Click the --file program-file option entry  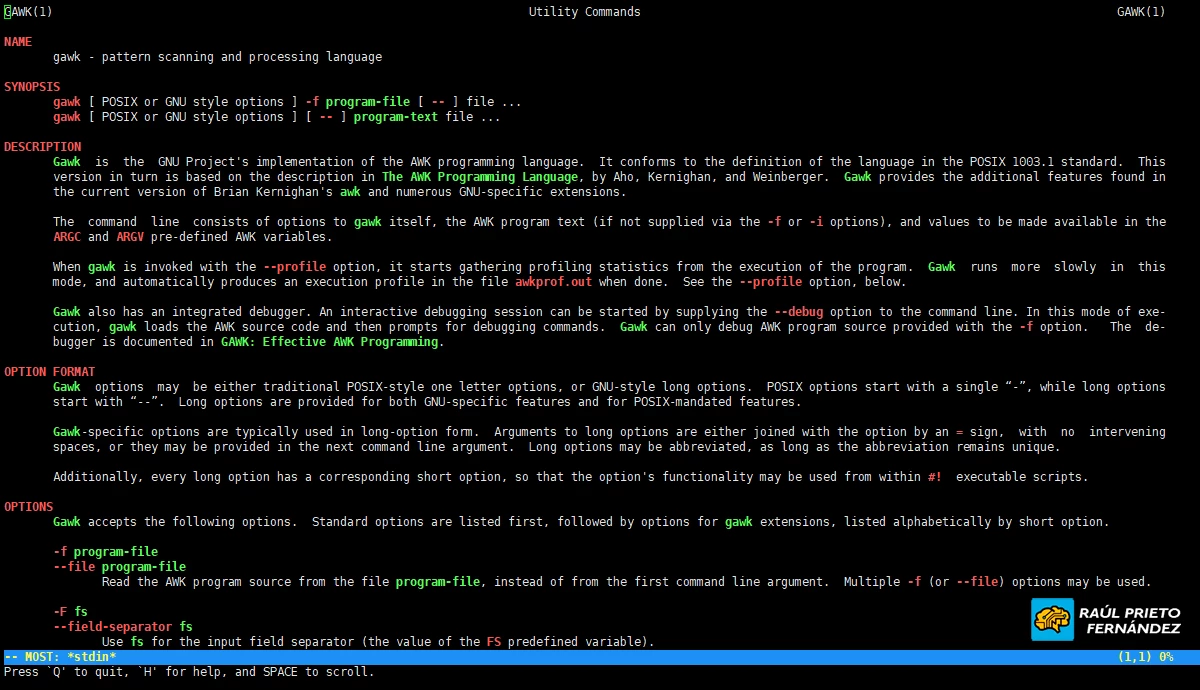click(x=119, y=567)
